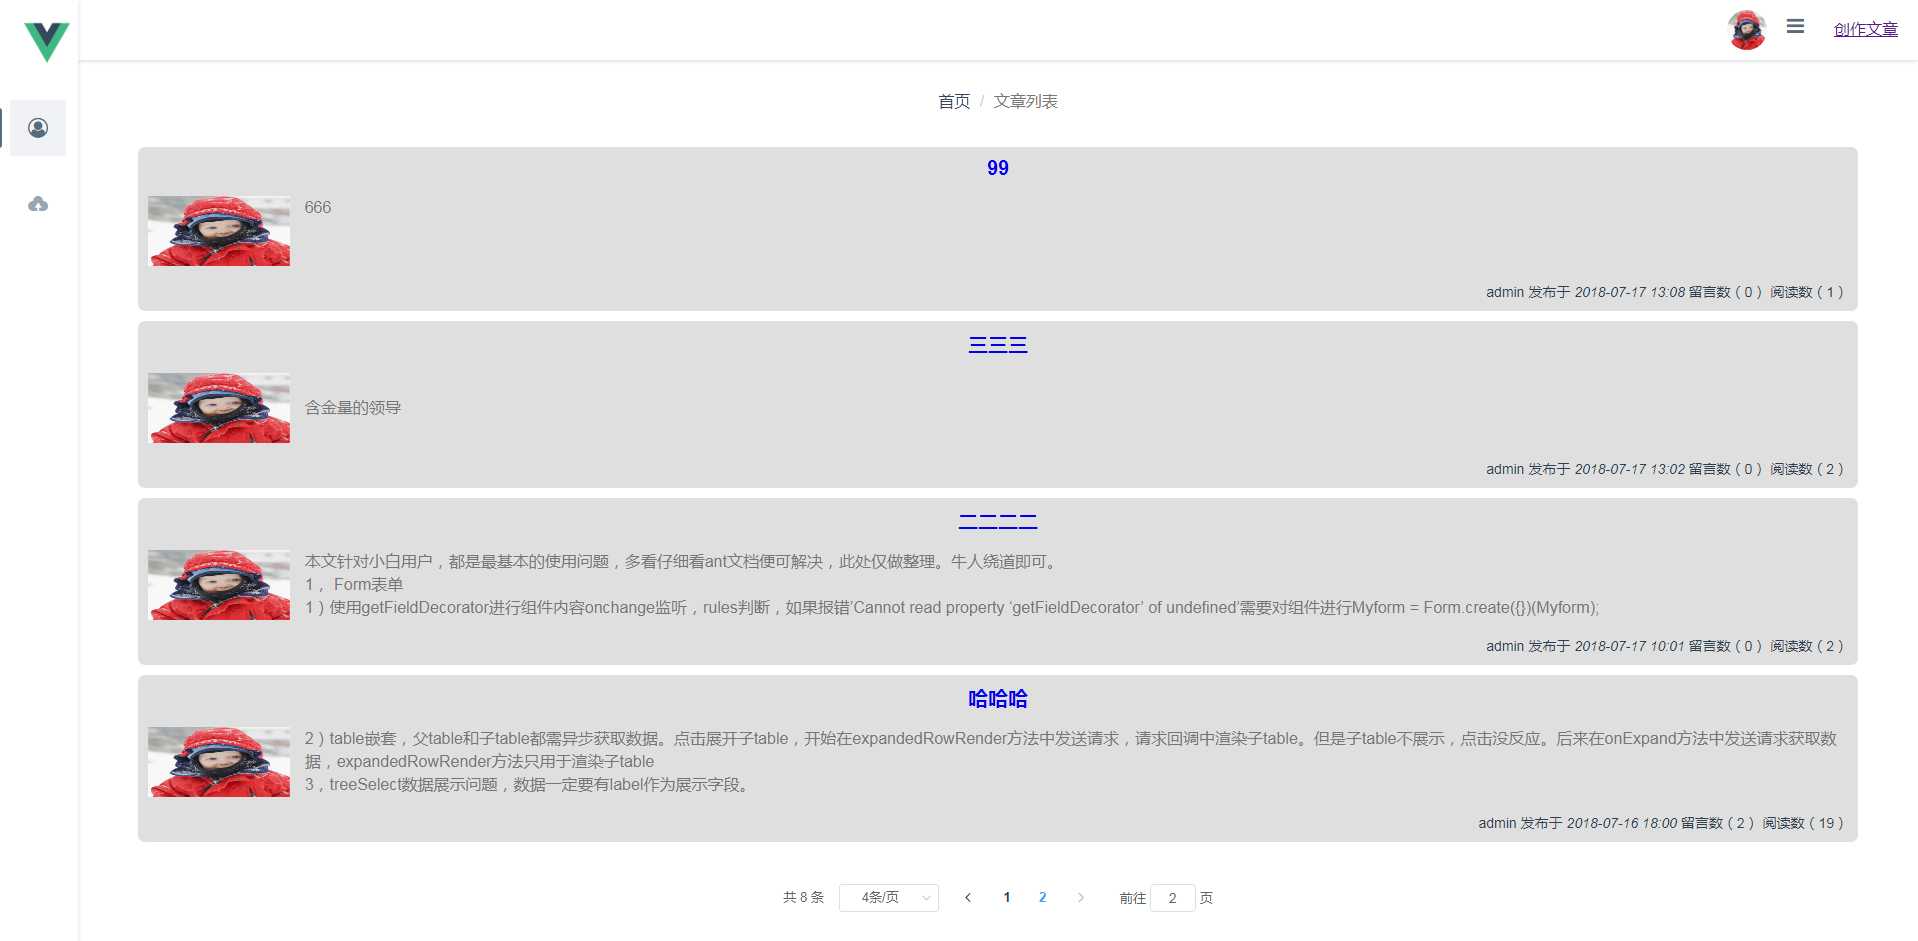This screenshot has width=1918, height=941.
Task: Click the treeSelect数据展示问题 summary line
Action: 528,785
